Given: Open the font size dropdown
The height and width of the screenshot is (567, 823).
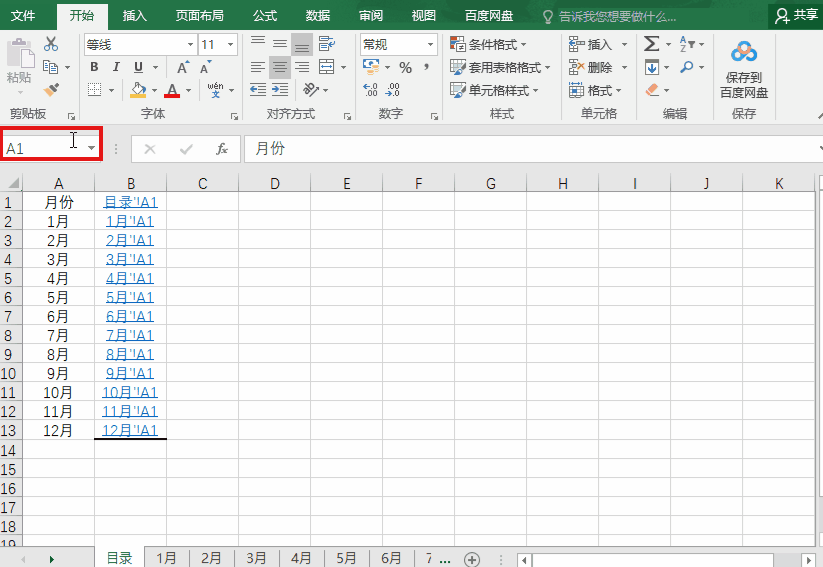Looking at the screenshot, I should point(230,45).
